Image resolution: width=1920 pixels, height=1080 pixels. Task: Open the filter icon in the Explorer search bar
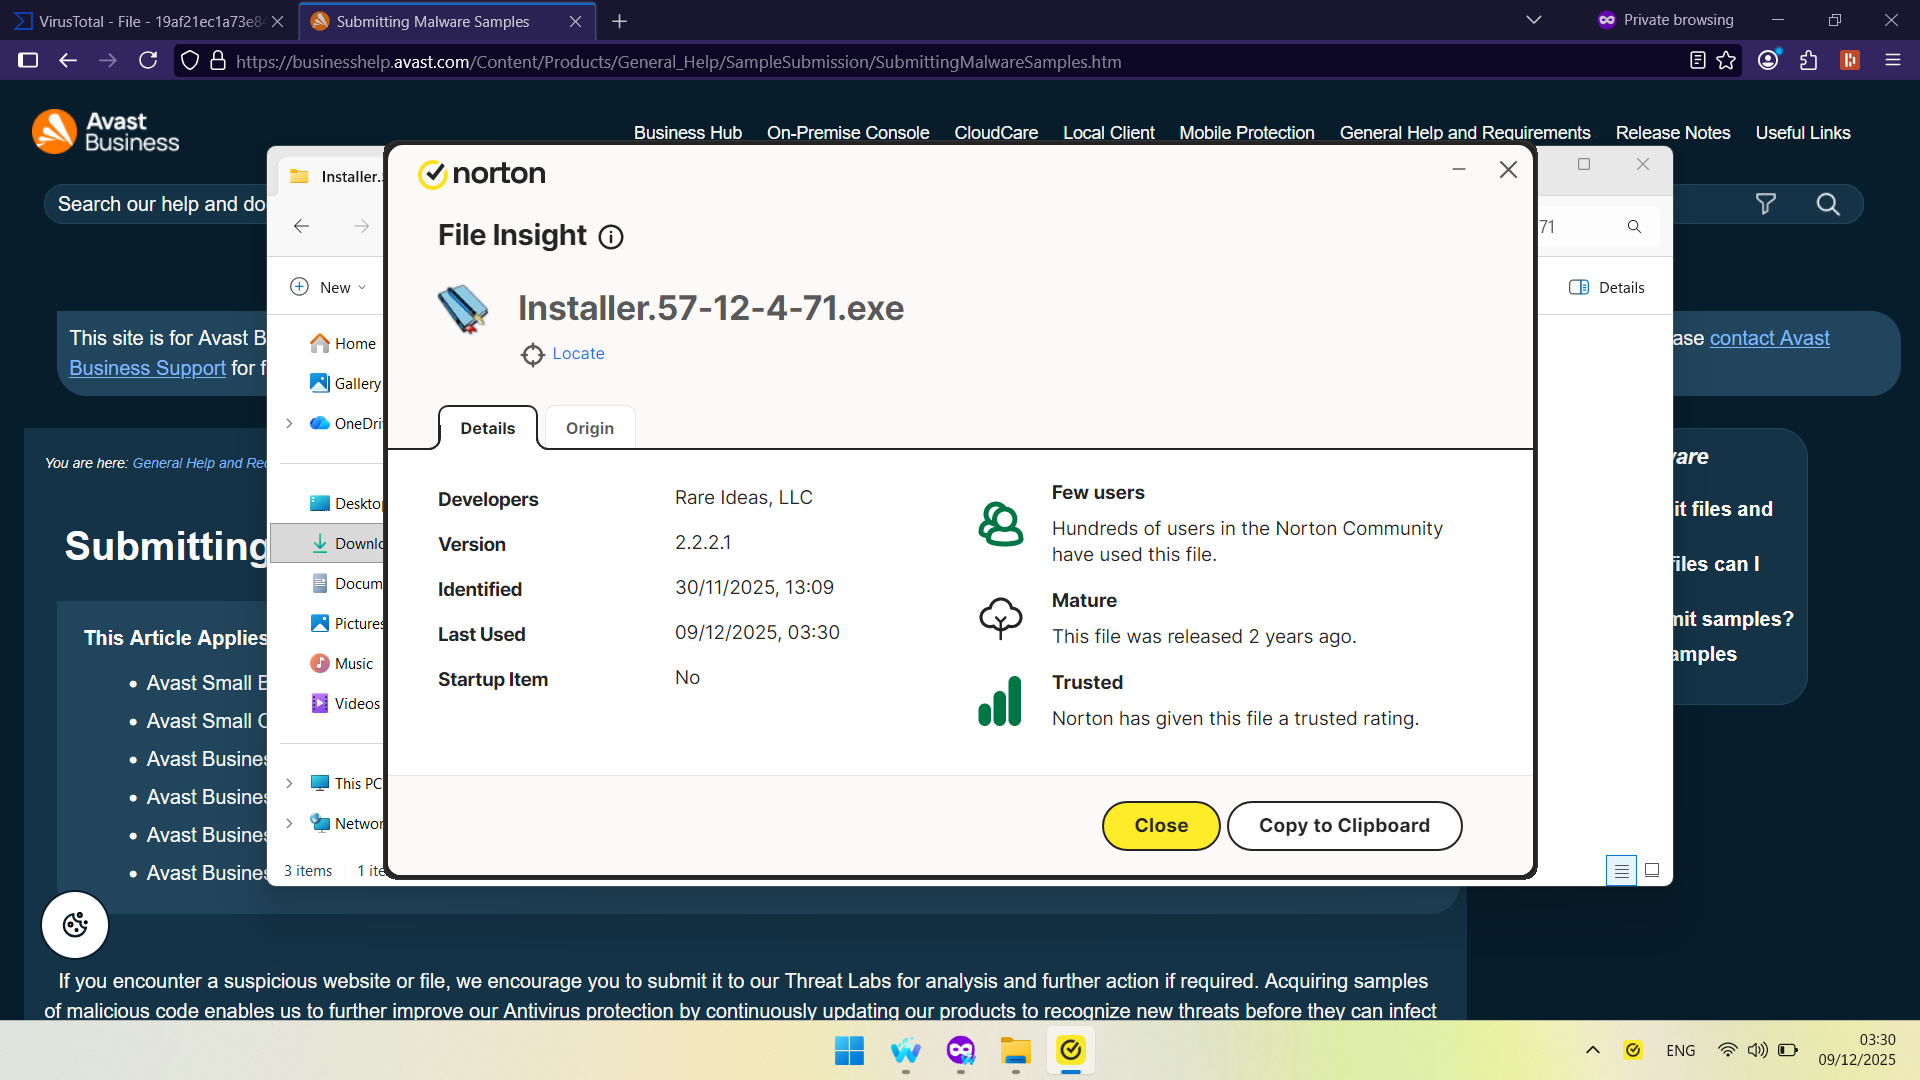[1765, 203]
